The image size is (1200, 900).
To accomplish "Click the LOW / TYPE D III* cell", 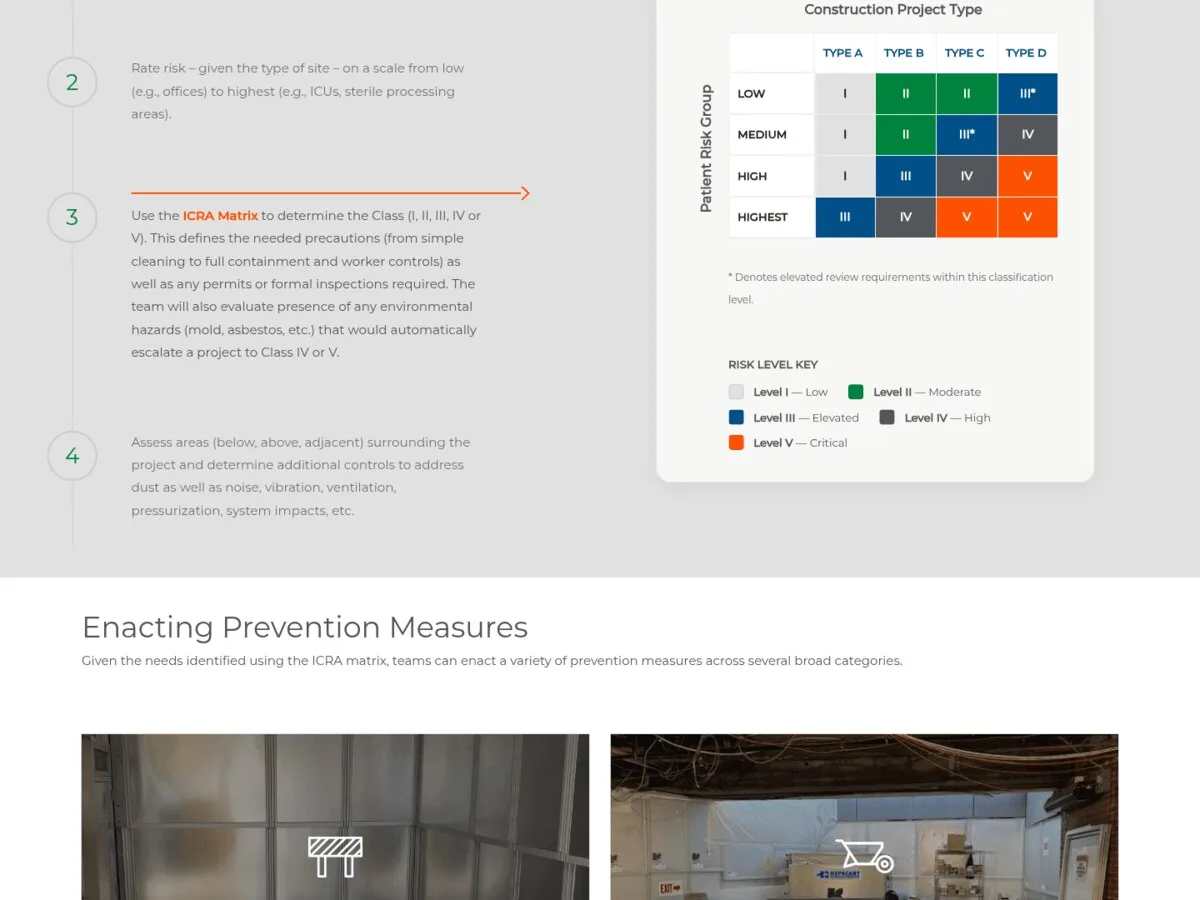I will [1028, 94].
